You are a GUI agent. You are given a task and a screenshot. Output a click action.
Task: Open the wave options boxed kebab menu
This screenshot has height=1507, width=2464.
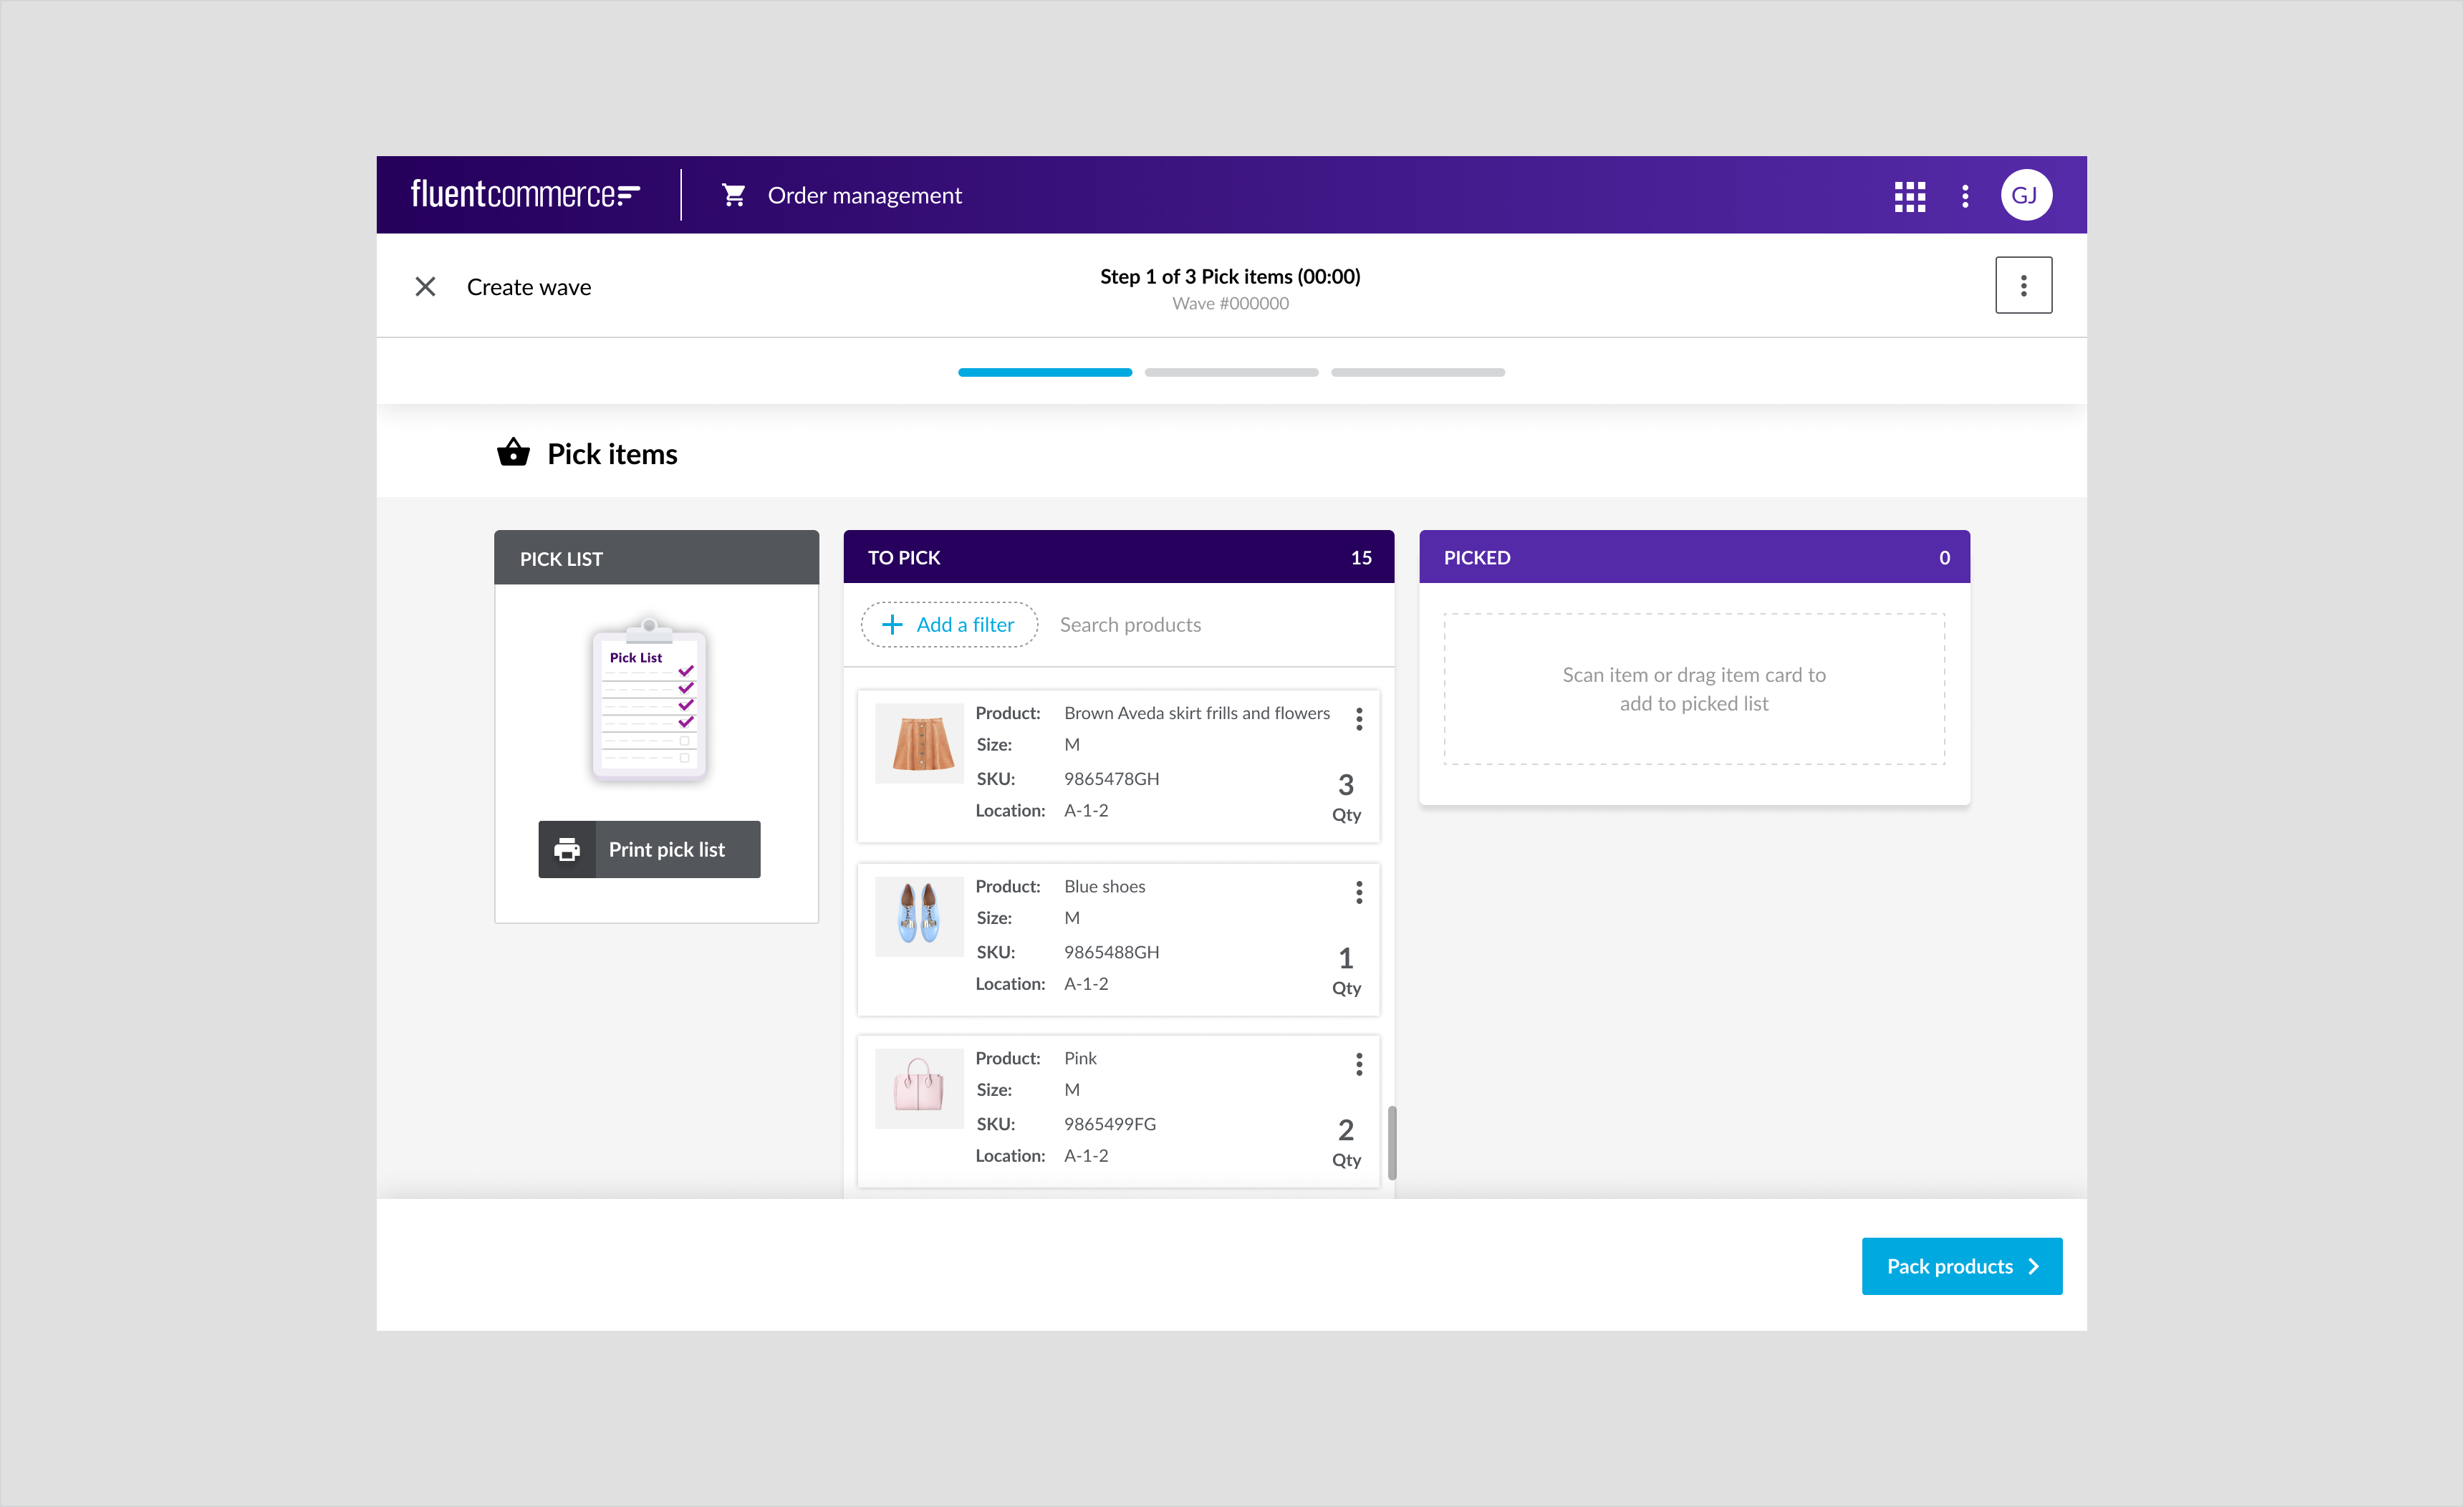(2023, 286)
